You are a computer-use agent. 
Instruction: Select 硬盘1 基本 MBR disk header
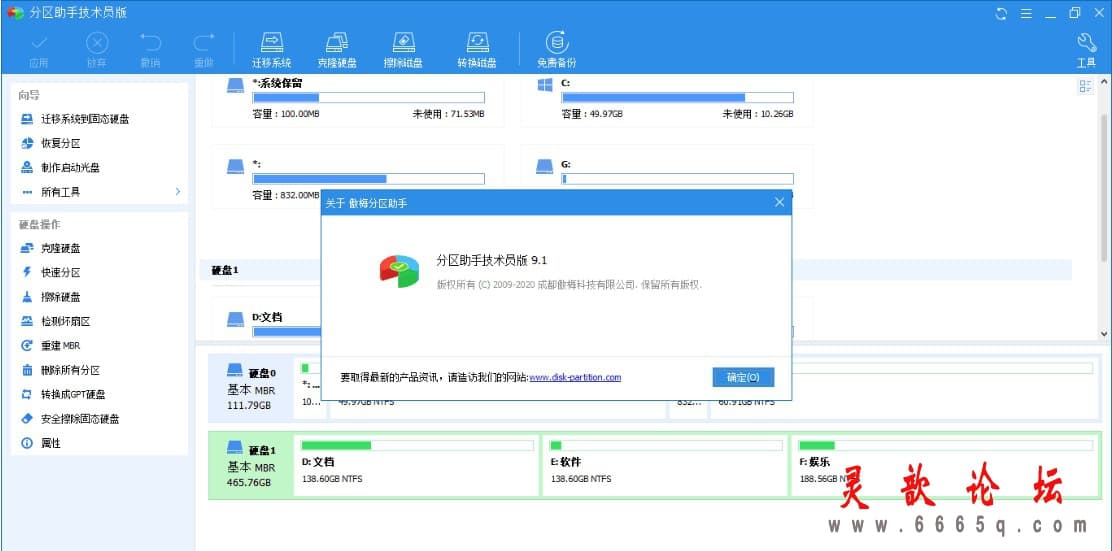[x=251, y=465]
